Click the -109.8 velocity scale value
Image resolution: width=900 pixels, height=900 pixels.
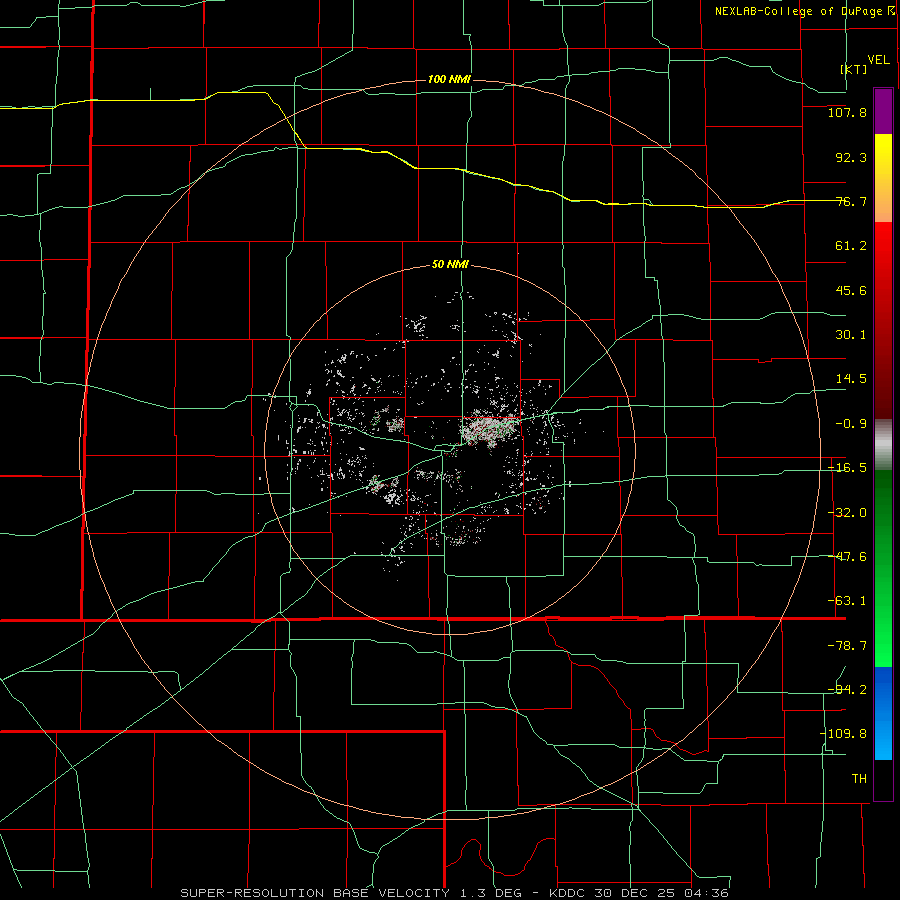pos(844,734)
